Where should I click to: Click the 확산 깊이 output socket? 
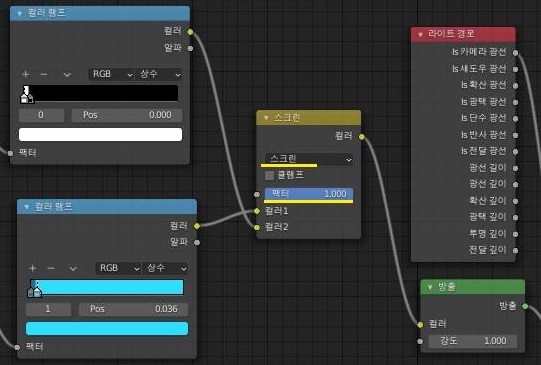coord(515,201)
